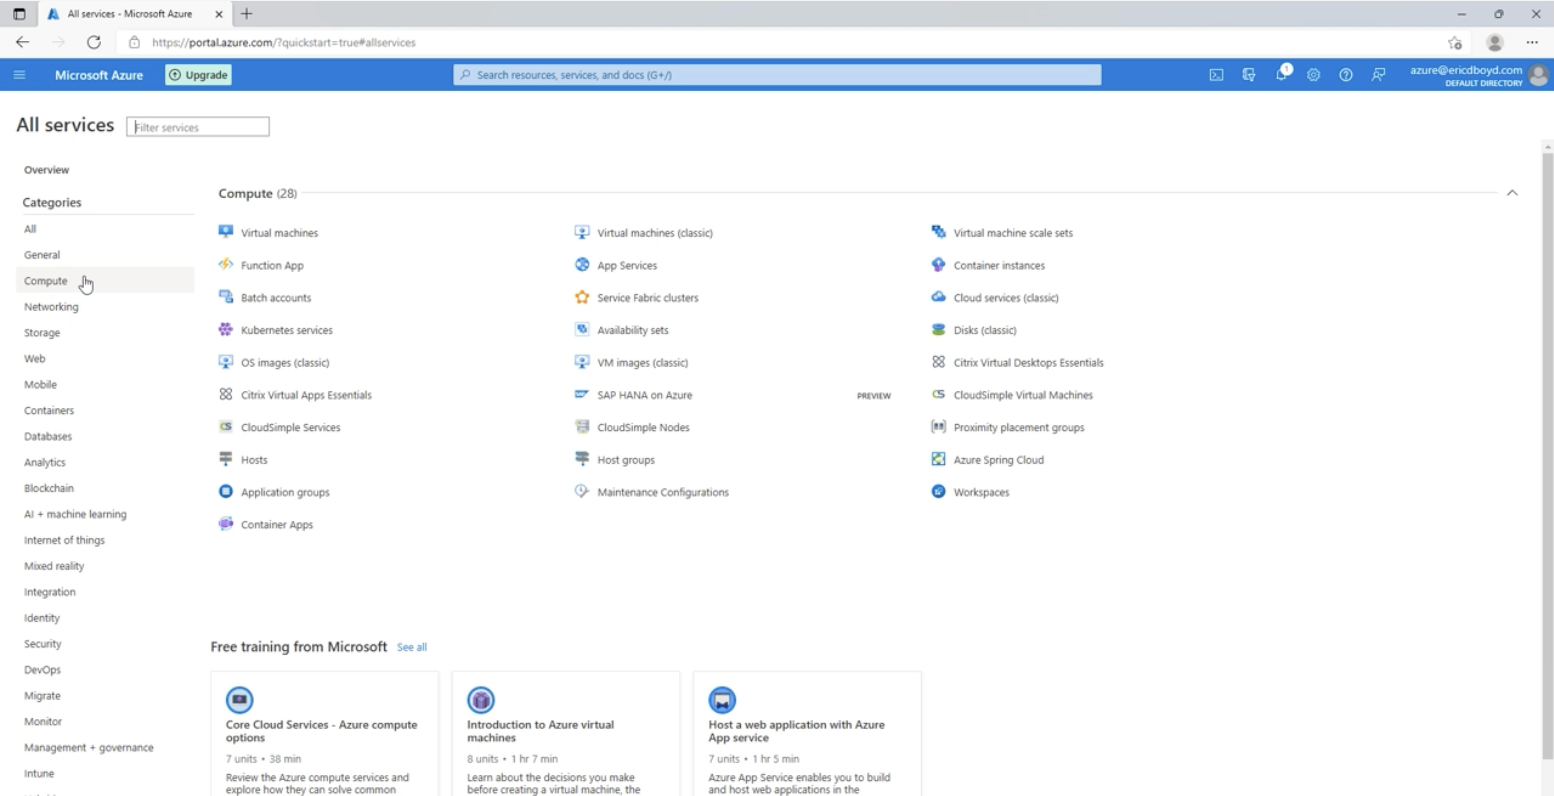The height and width of the screenshot is (796, 1554).
Task: Open the Host groups link
Action: click(626, 460)
